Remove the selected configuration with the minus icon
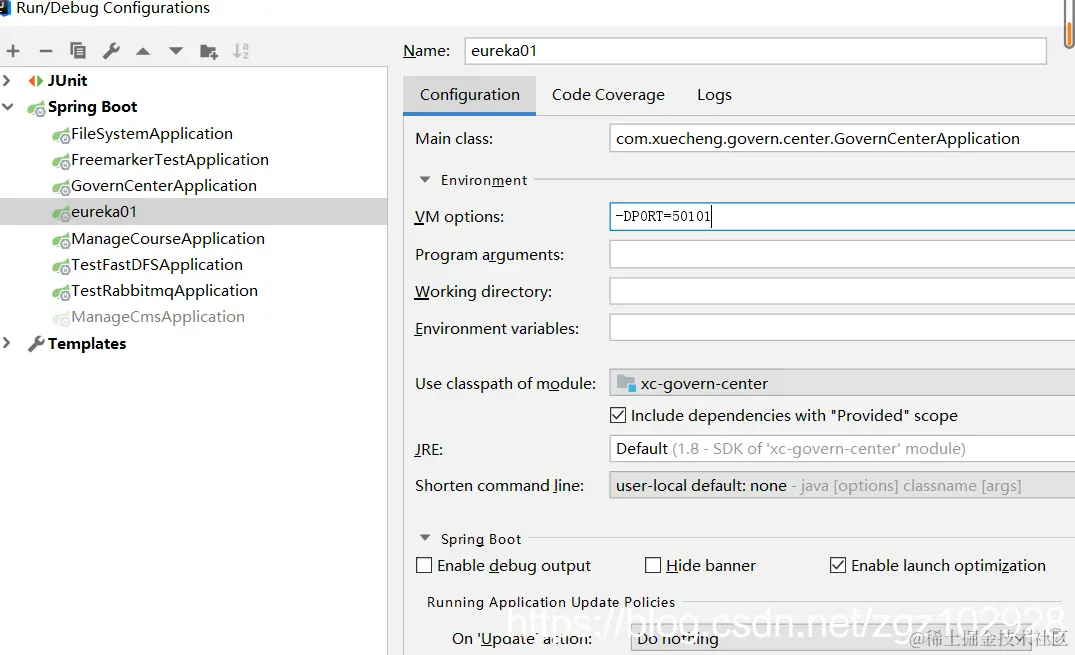 46,51
